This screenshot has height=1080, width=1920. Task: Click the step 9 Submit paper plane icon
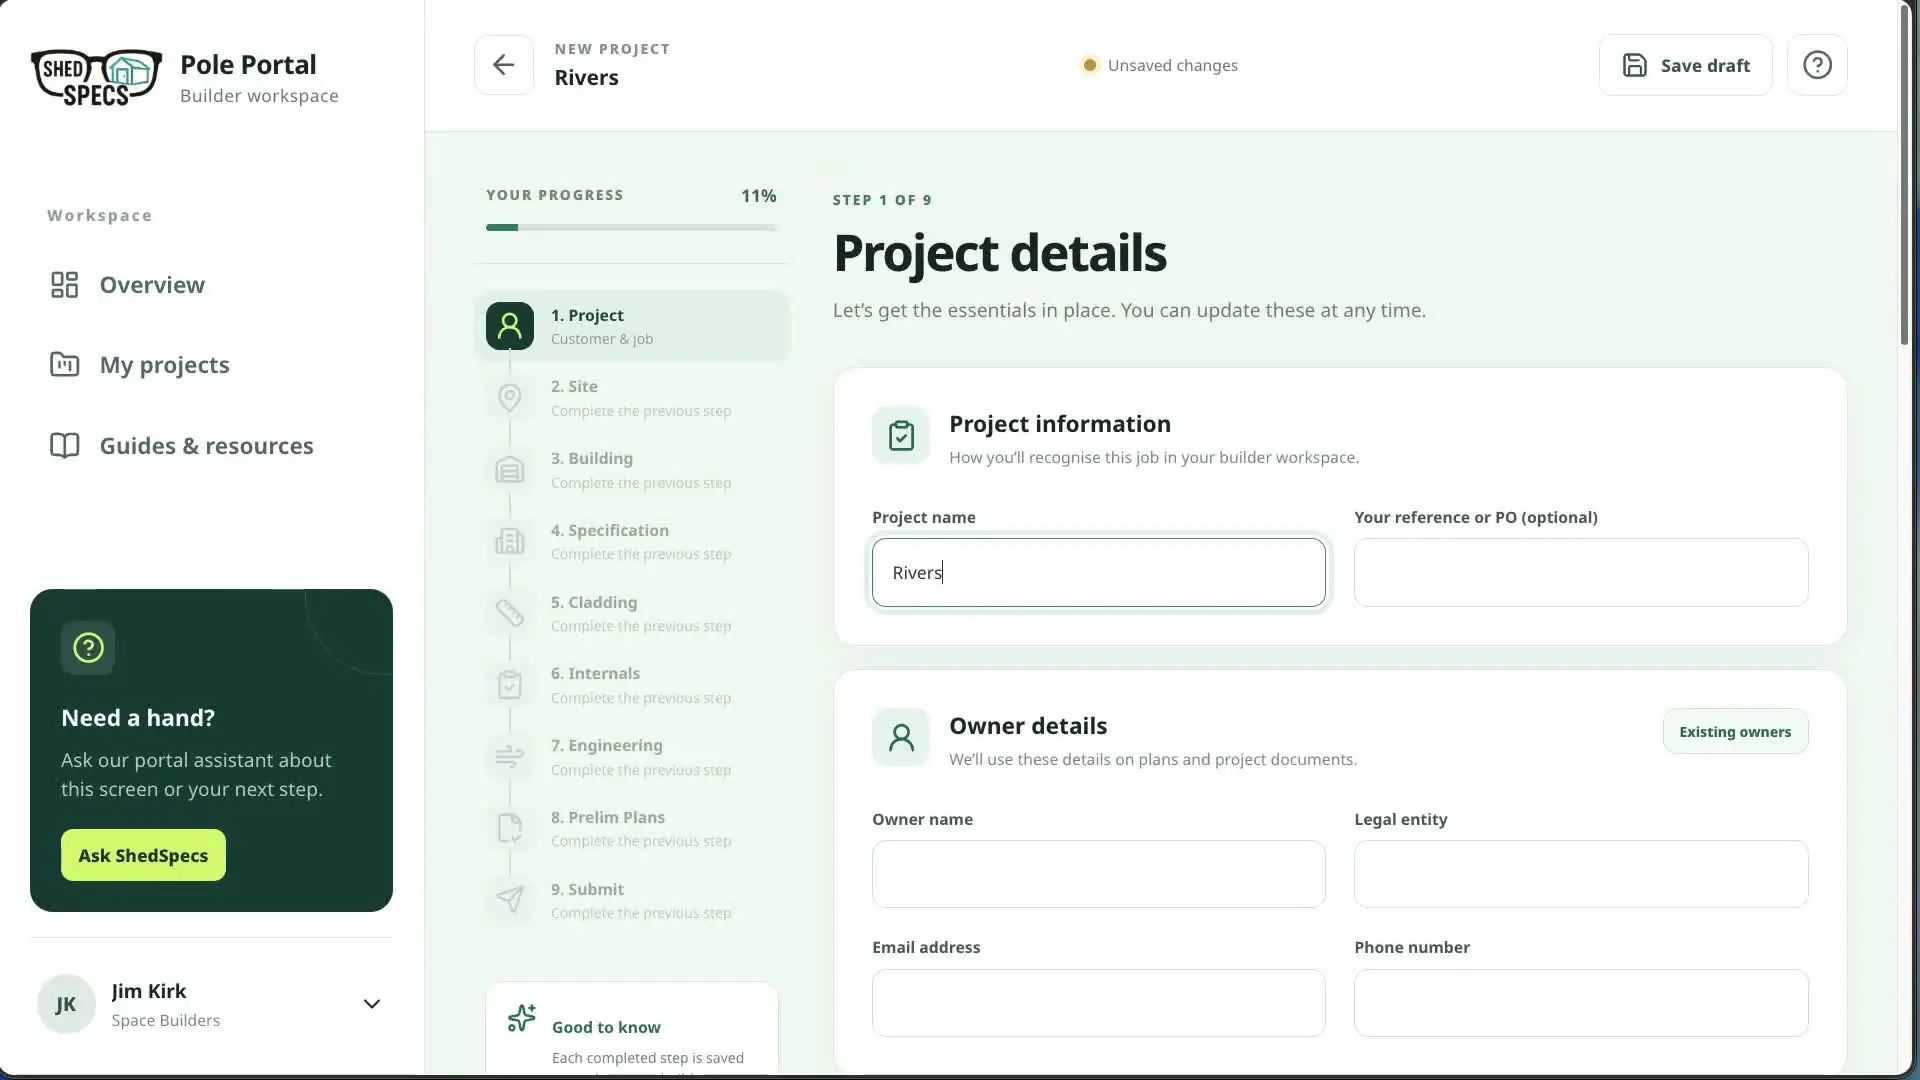(510, 900)
